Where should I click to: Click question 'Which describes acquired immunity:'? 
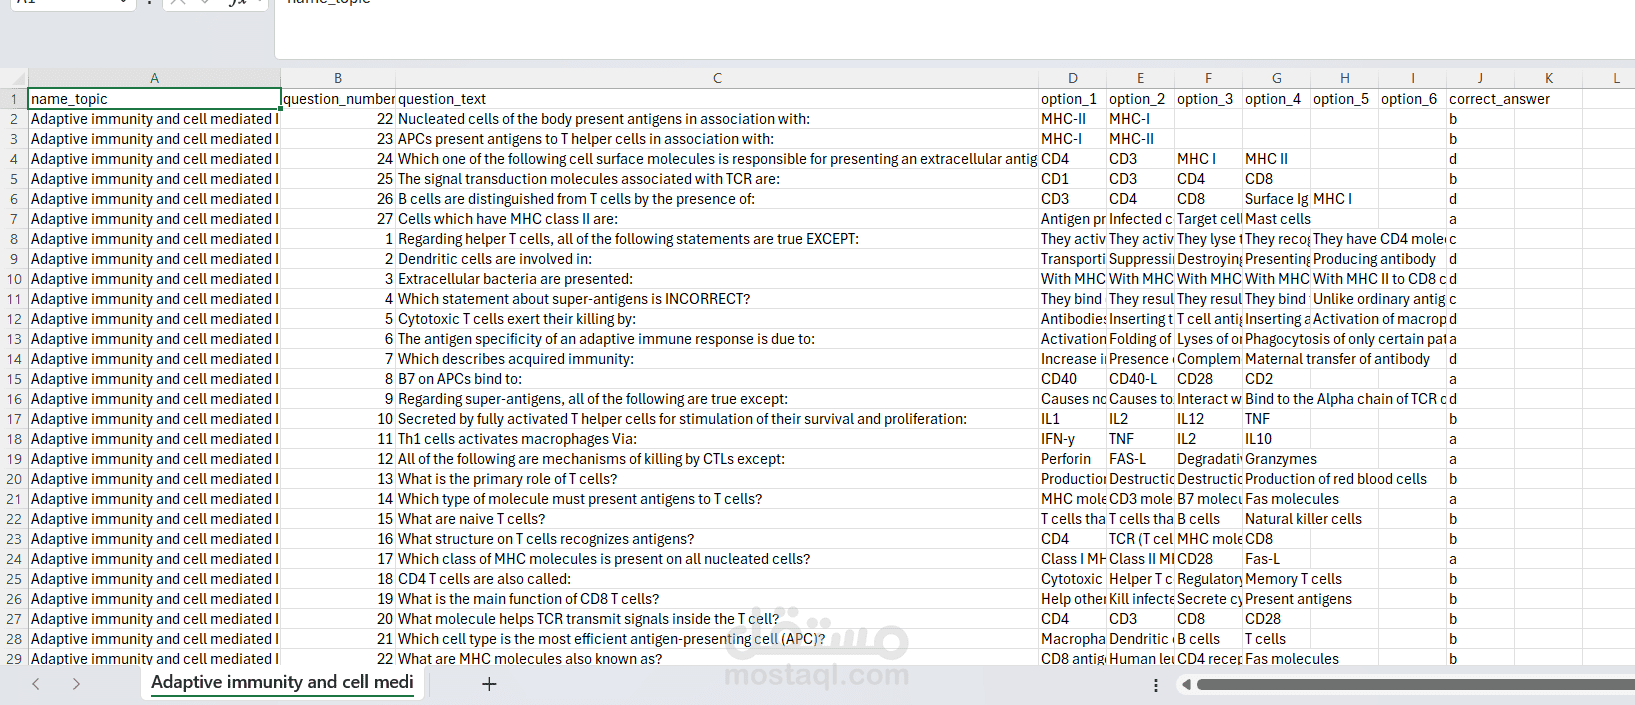coord(717,359)
